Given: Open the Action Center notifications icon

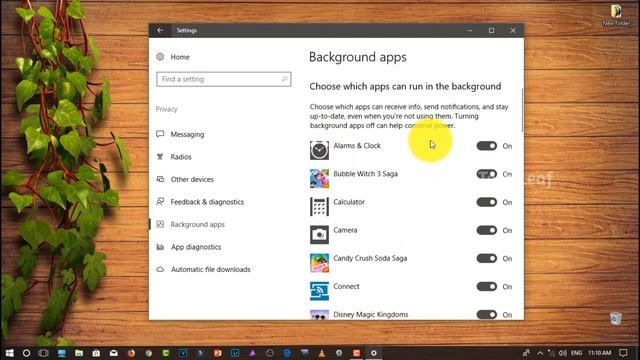Looking at the screenshot, I should pyautogui.click(x=623, y=353).
